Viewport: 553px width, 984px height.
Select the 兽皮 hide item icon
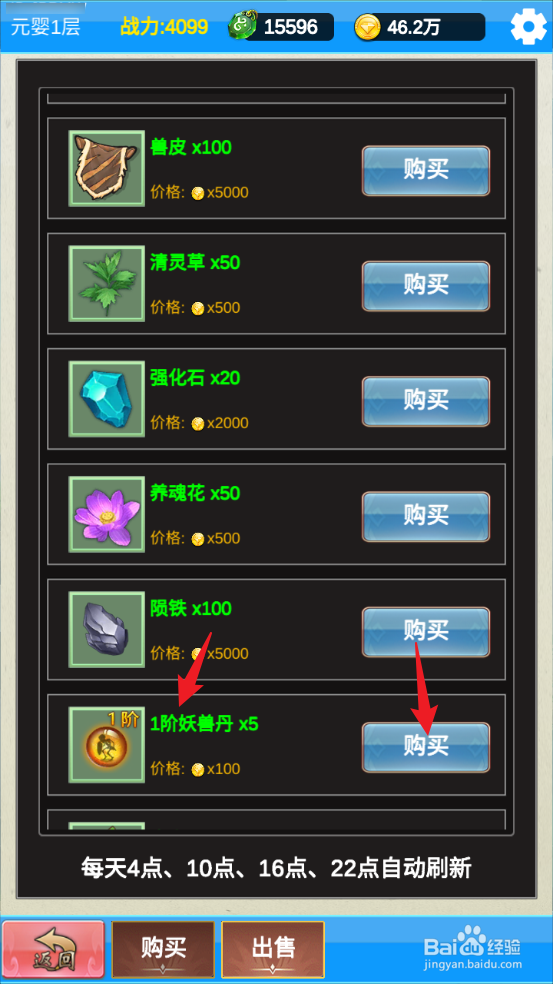(107, 168)
